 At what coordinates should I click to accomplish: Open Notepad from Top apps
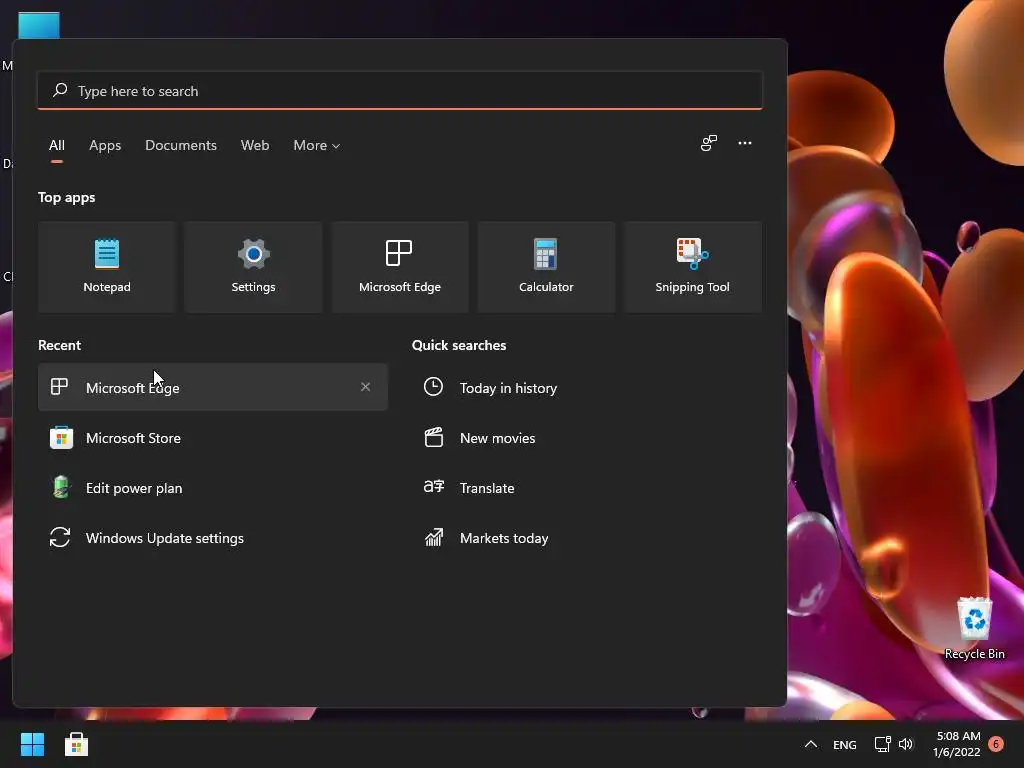[x=107, y=266]
